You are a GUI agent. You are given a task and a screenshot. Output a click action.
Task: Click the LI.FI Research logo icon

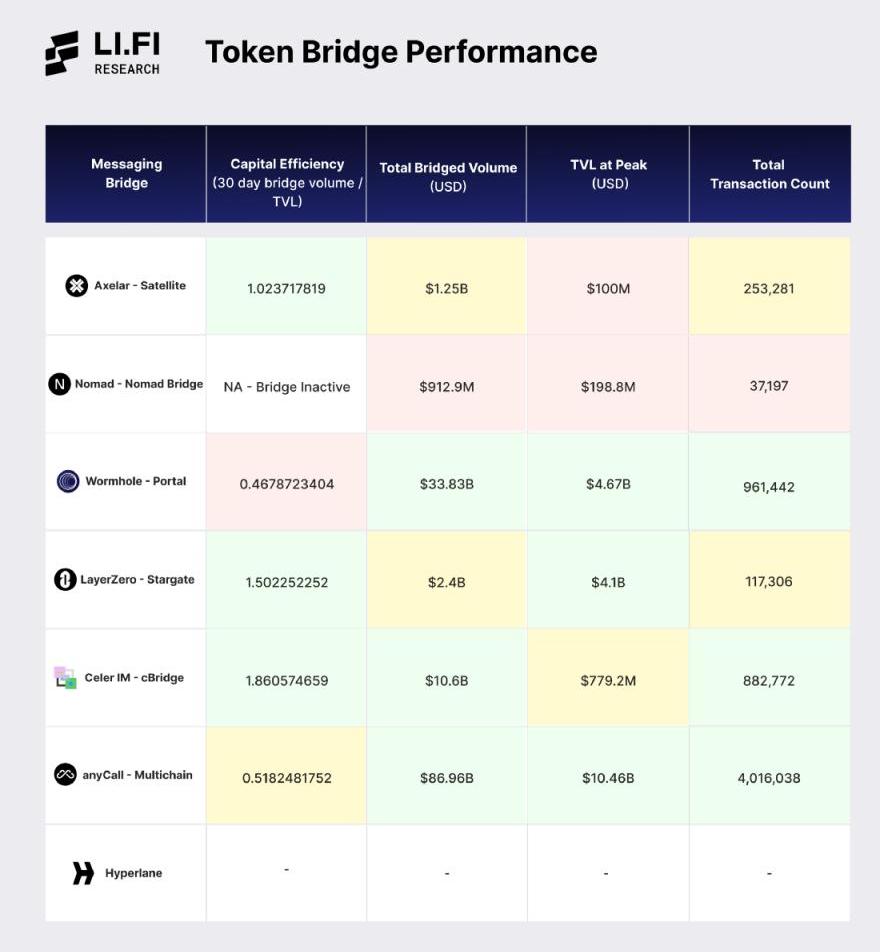(x=62, y=52)
